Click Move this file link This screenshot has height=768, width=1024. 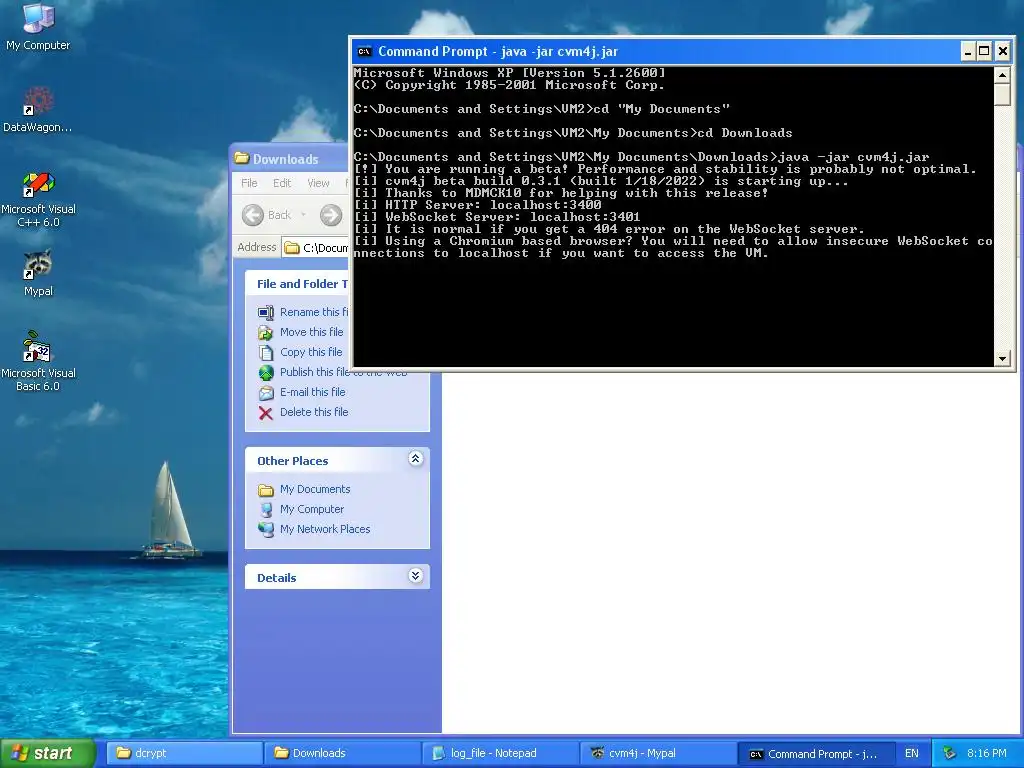pos(312,332)
